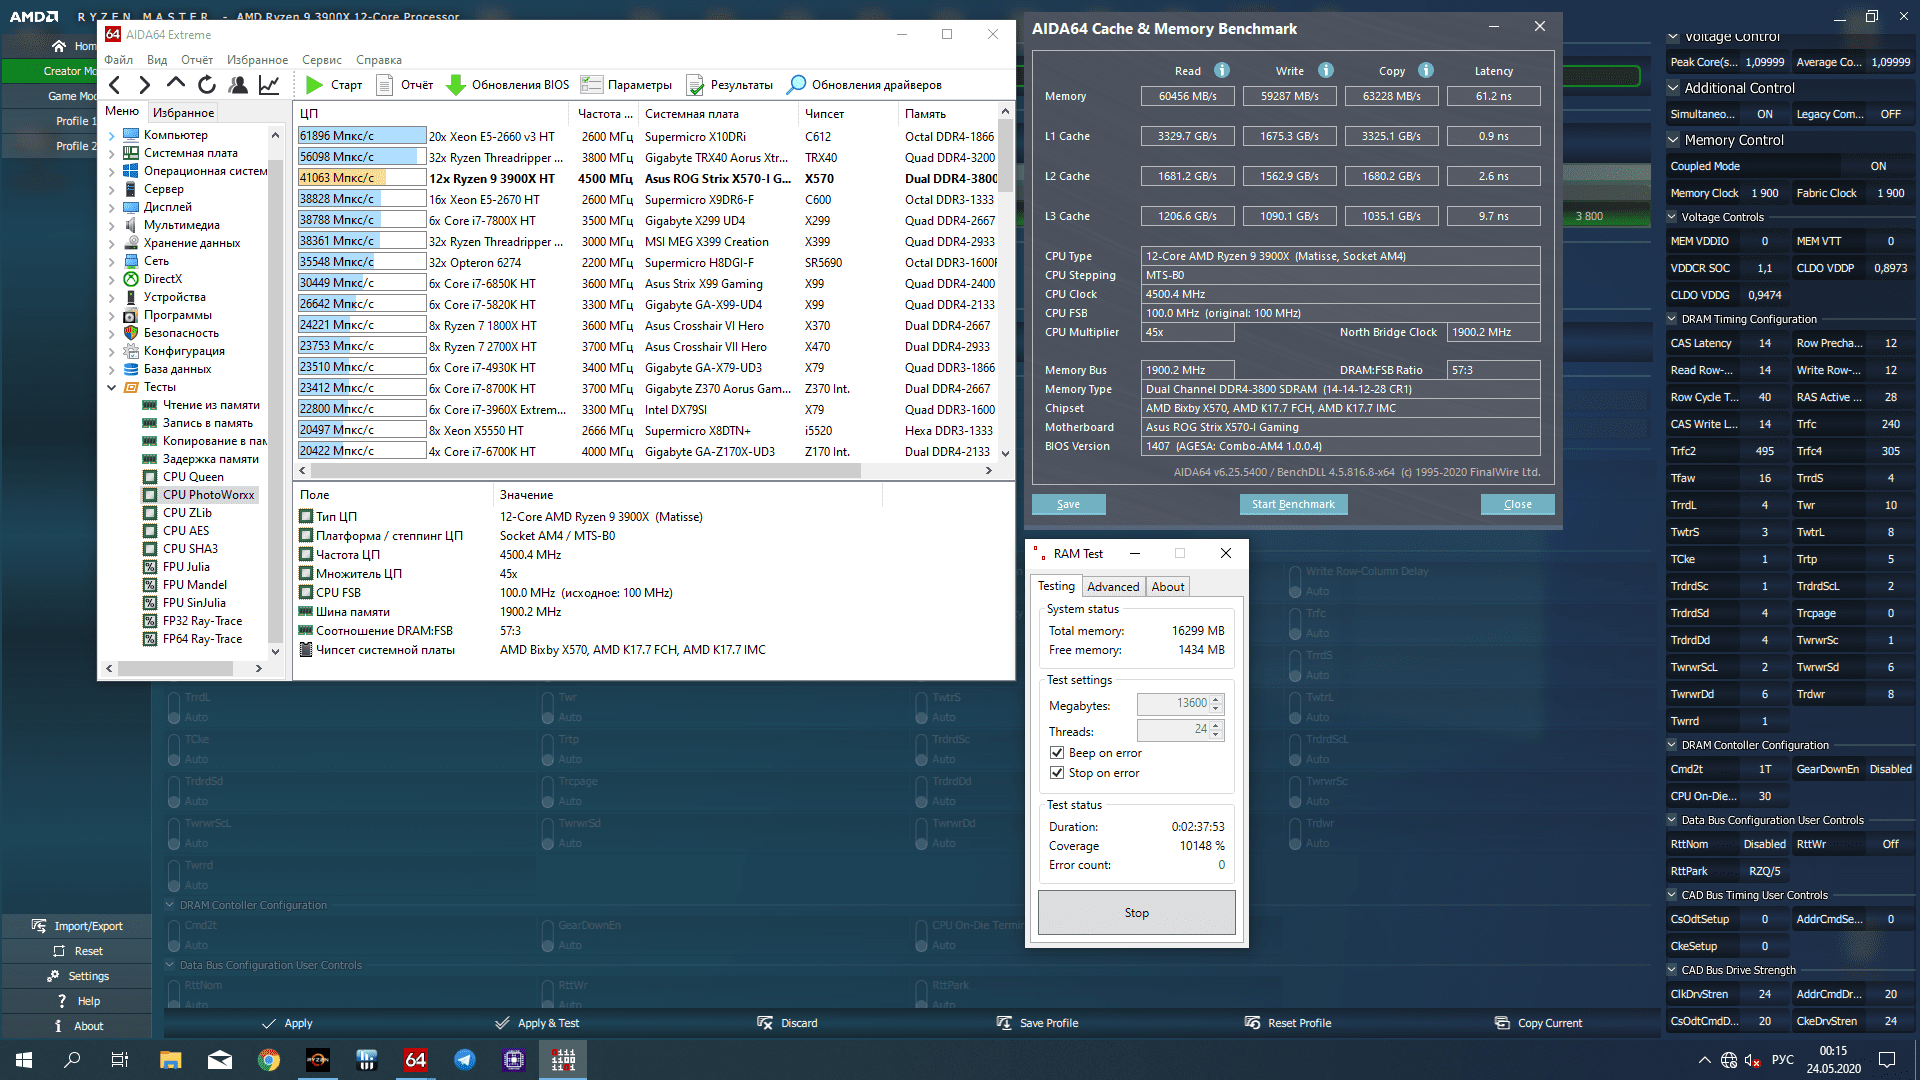Screen dimensions: 1920x1080
Task: Switch to Advanced tab in RAM Test
Action: 1113,587
